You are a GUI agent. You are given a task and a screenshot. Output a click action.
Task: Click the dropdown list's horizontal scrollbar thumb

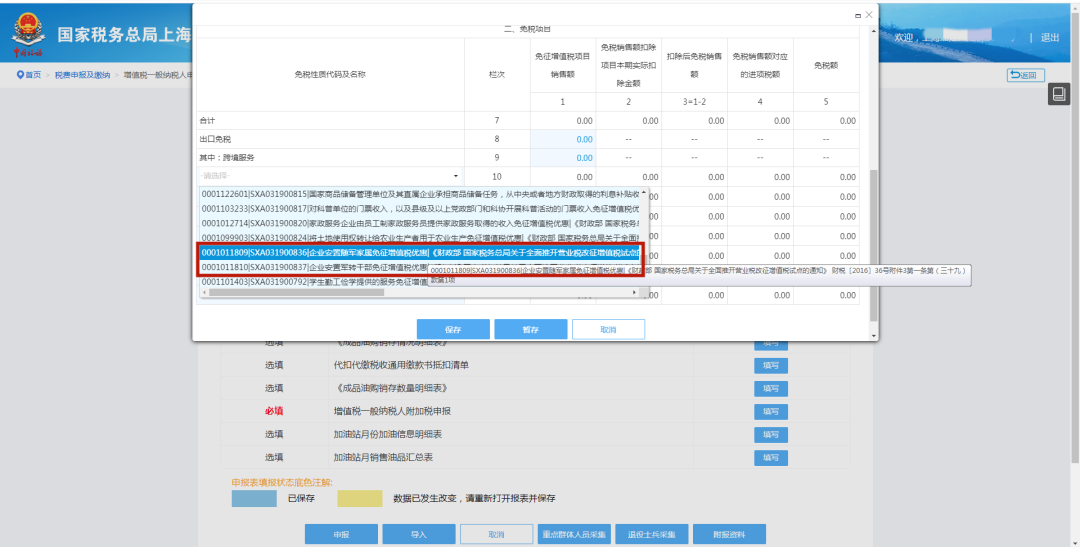coord(296,293)
